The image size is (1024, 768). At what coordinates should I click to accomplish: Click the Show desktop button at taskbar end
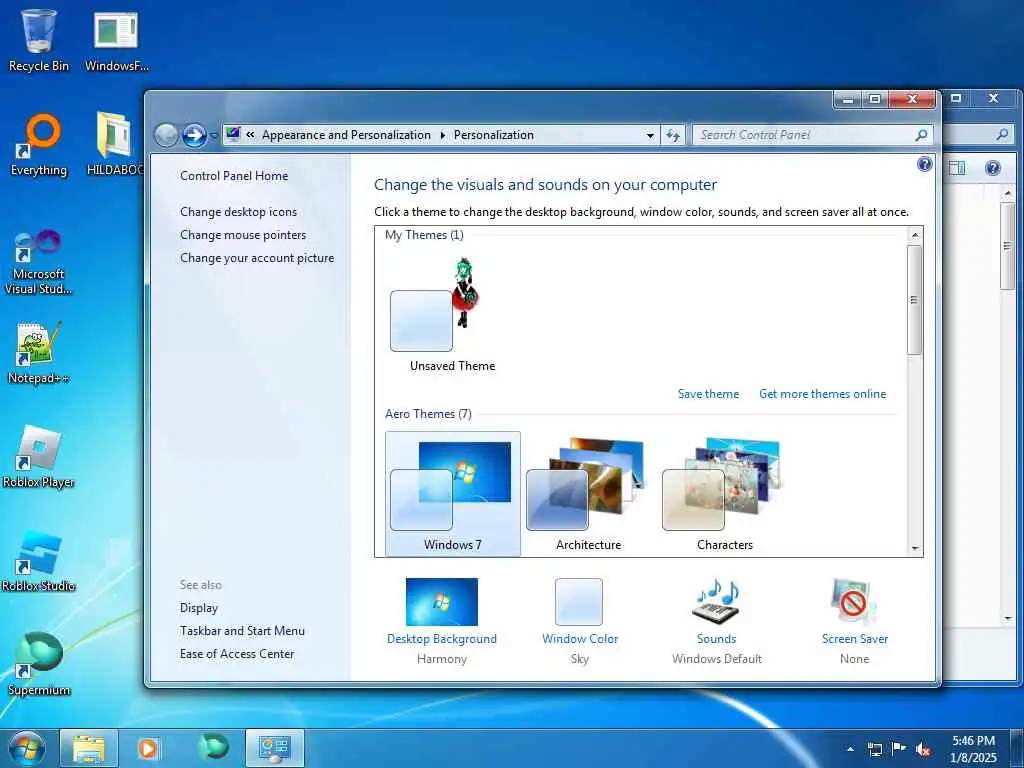(x=1017, y=749)
